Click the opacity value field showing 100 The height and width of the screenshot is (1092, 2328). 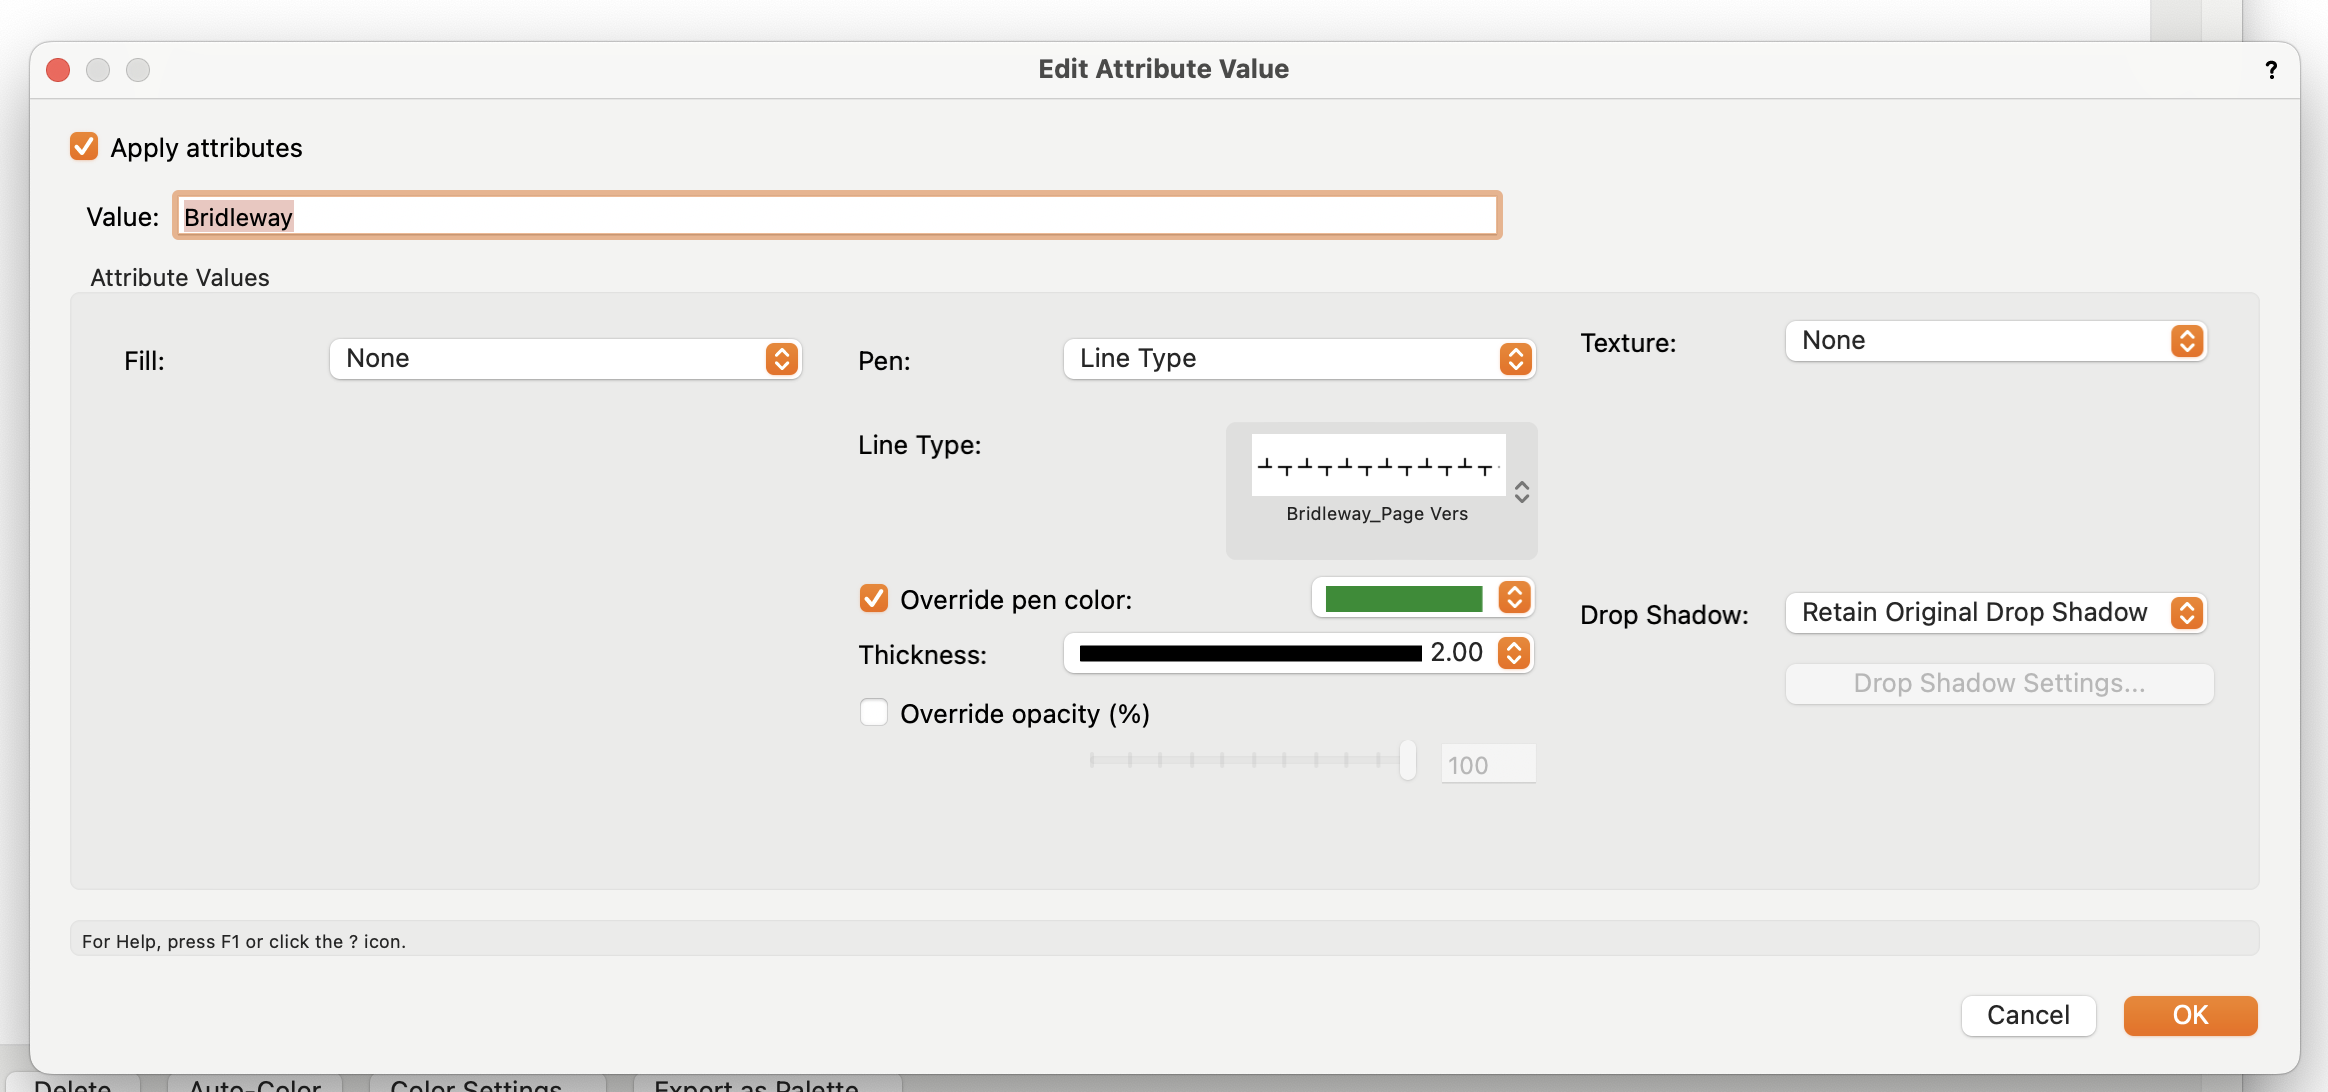pos(1487,763)
